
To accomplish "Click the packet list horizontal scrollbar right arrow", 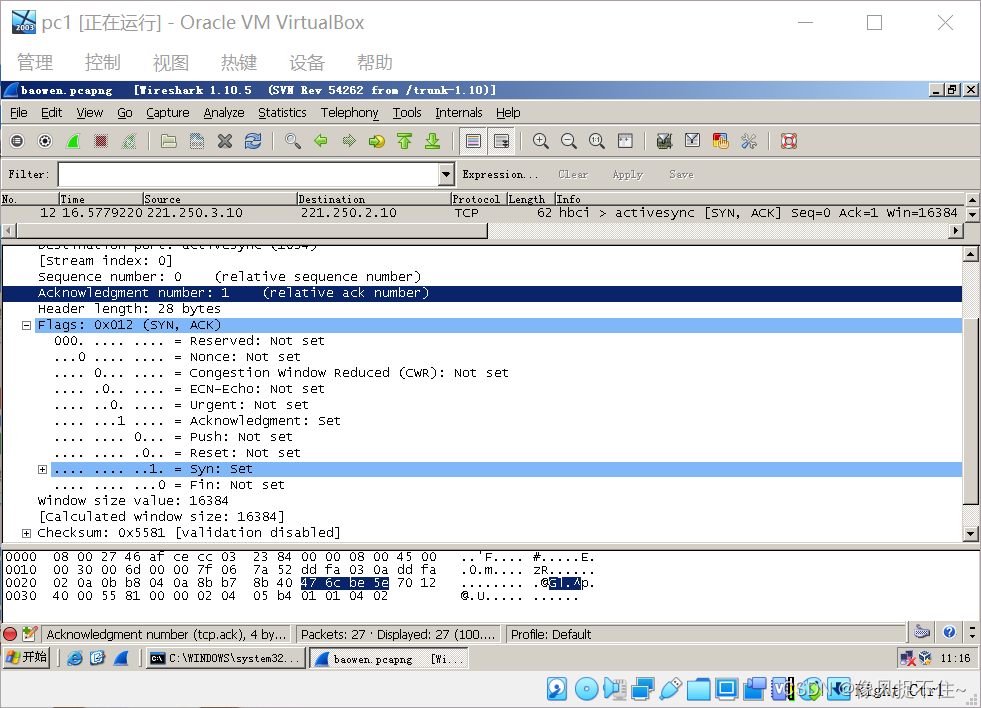I will (955, 231).
